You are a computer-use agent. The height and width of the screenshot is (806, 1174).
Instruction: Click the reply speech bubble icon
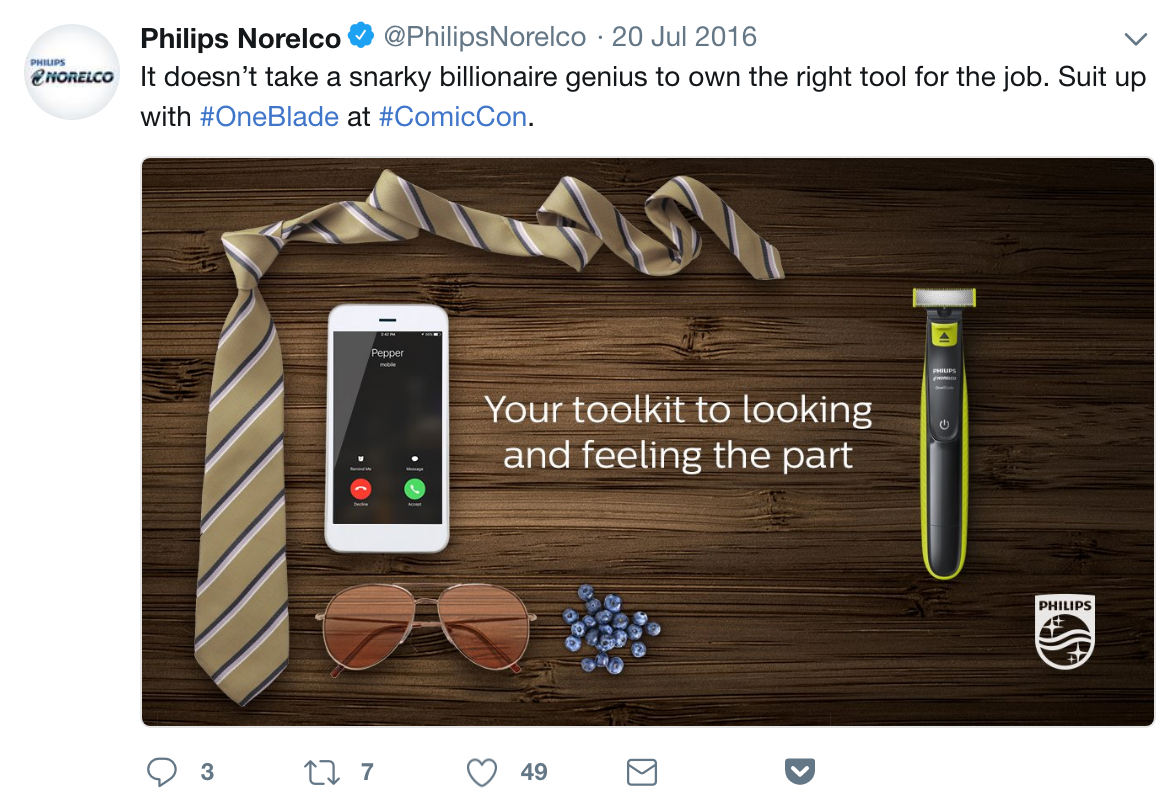162,772
